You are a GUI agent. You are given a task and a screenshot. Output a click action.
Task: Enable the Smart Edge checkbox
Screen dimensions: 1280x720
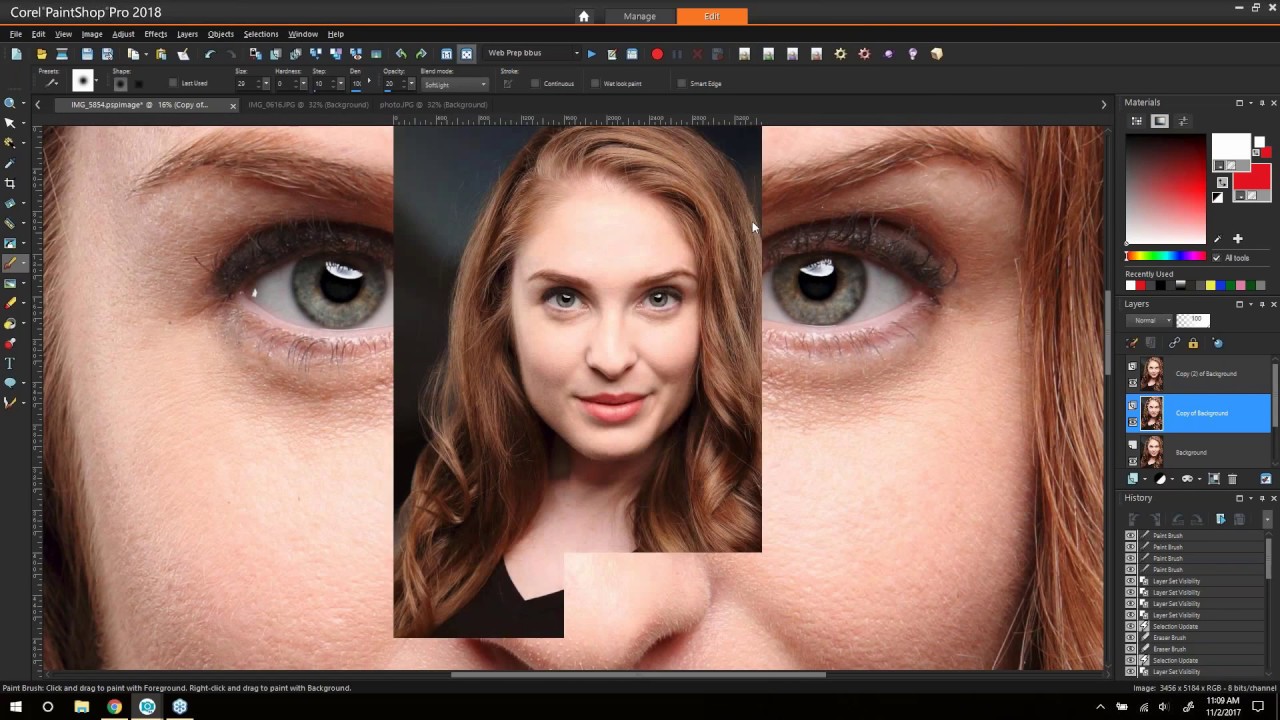[681, 83]
